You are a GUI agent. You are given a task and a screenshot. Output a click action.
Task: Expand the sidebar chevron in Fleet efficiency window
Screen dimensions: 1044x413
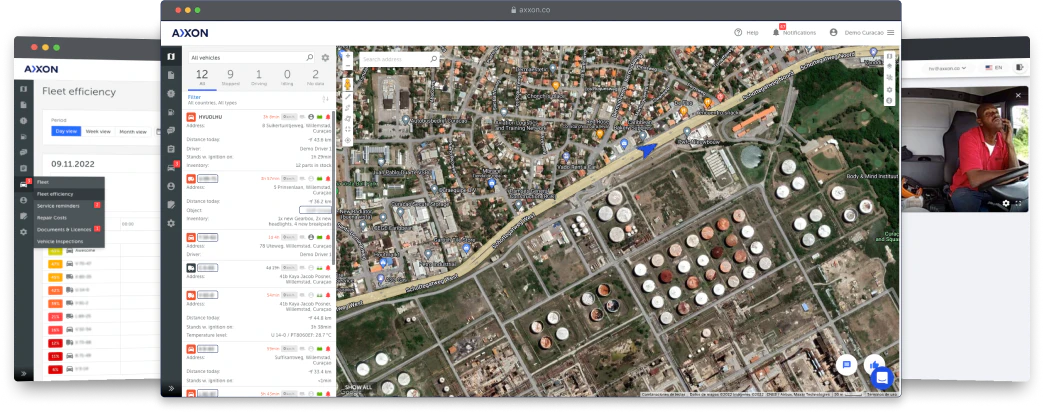point(24,373)
